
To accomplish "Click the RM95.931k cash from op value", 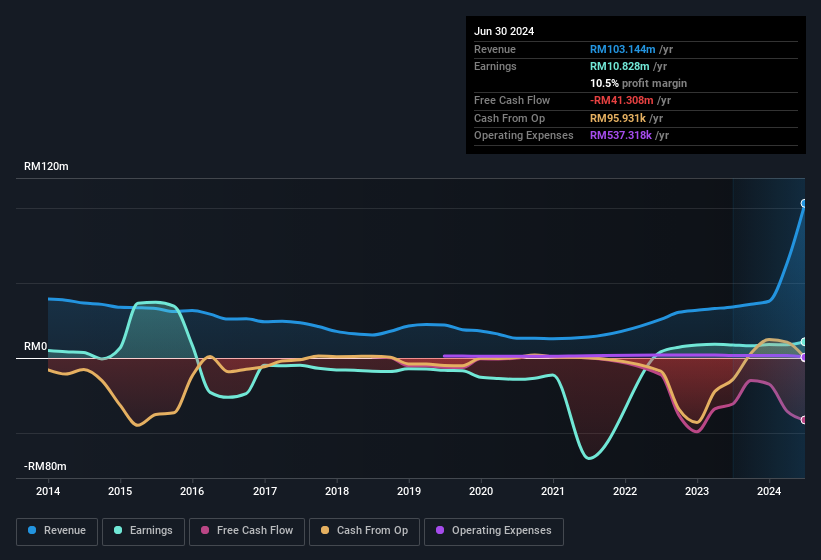I will tap(618, 118).
